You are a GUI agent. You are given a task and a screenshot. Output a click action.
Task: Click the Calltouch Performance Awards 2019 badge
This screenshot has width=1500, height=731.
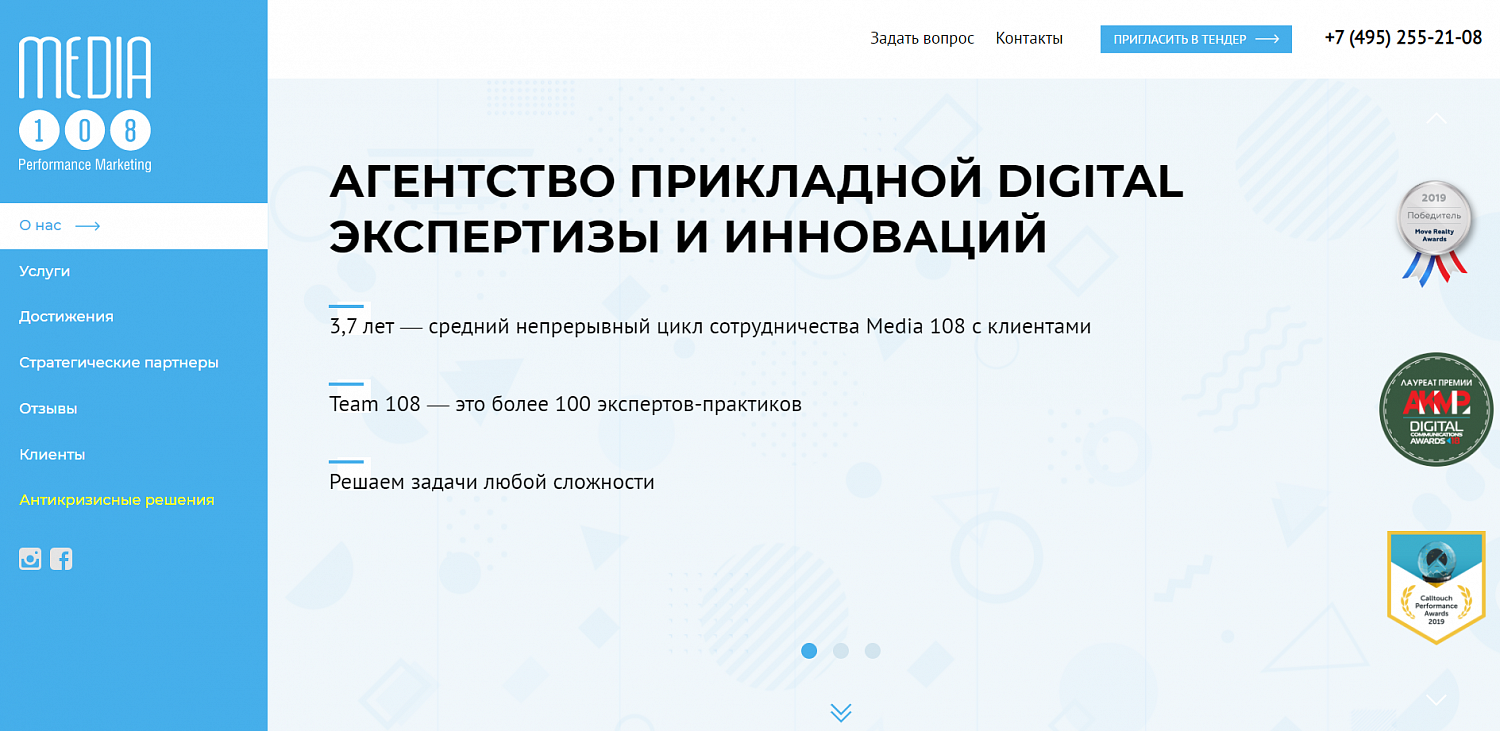tap(1436, 588)
